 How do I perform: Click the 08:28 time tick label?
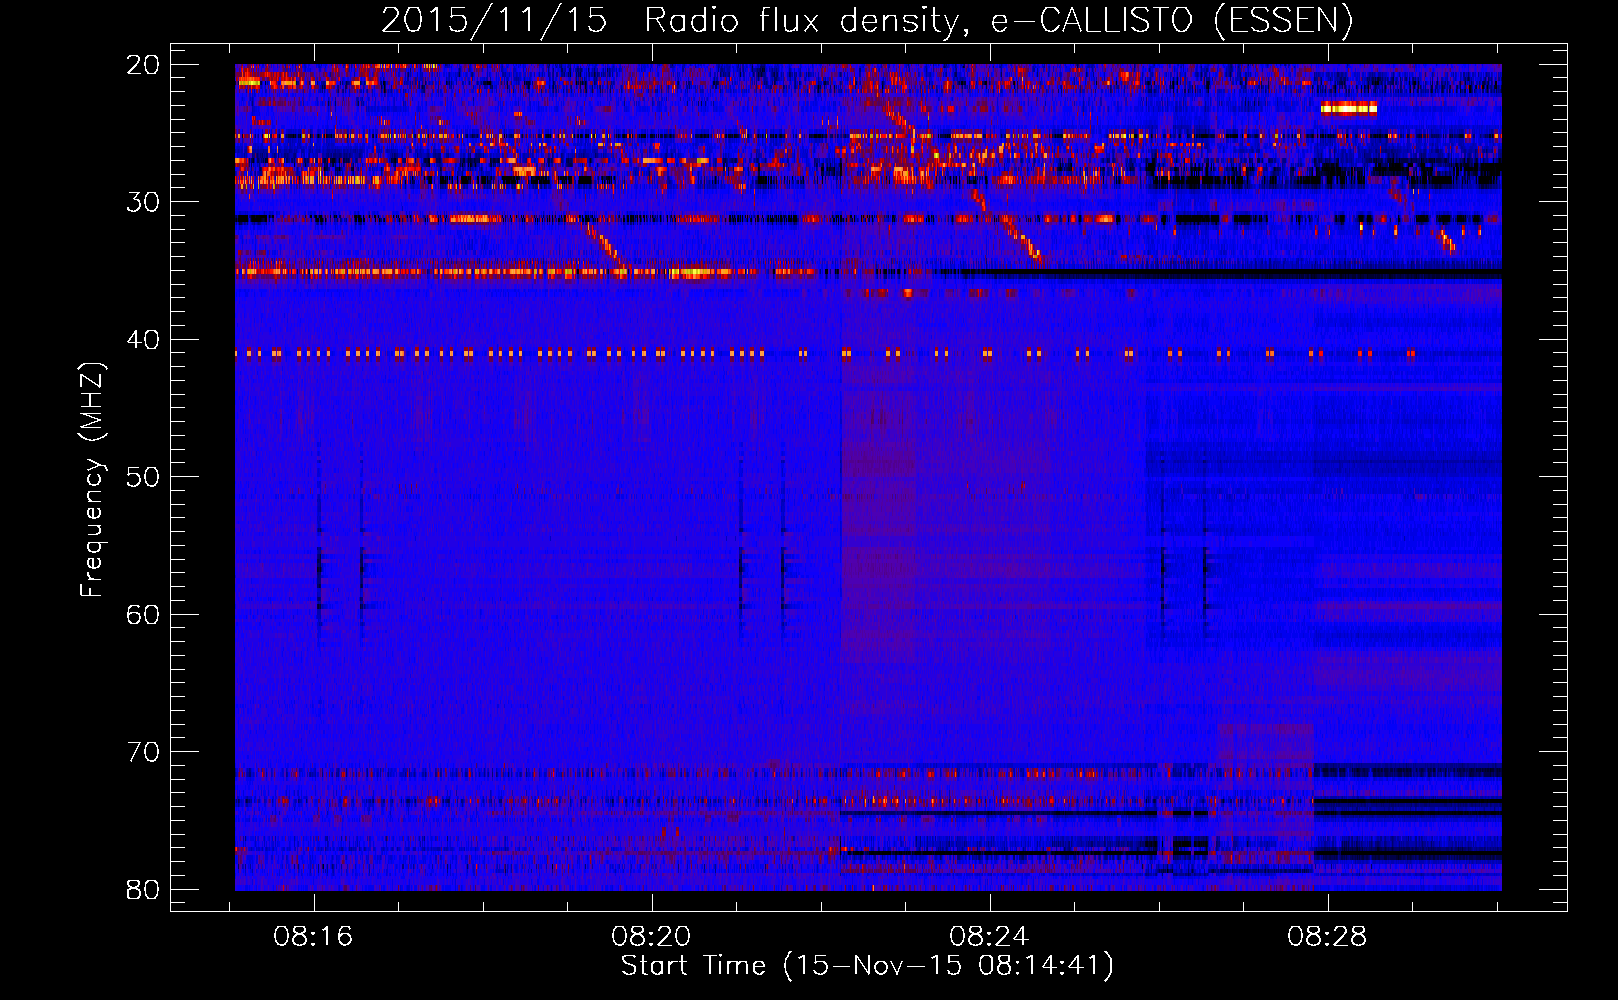pyautogui.click(x=1327, y=937)
